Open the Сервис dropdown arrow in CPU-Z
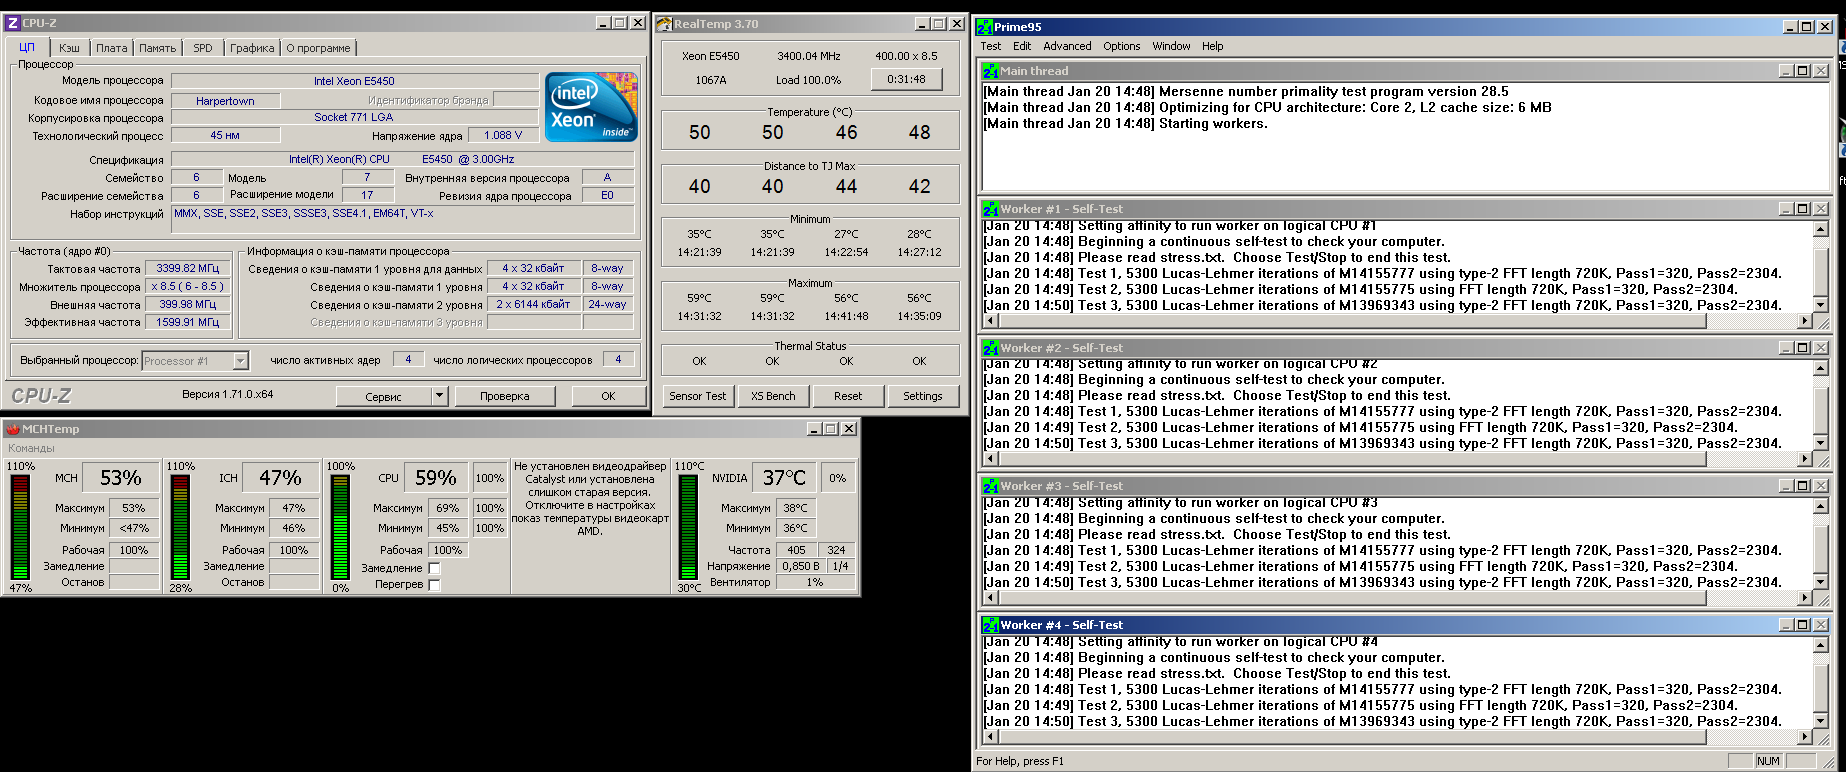Image resolution: width=1846 pixels, height=772 pixels. point(439,396)
